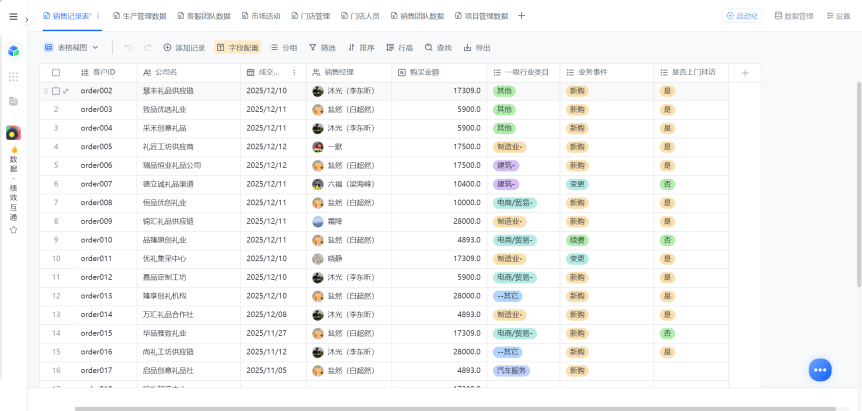Click avatar of 晓静 in order011 row
862x411 pixels.
pos(317,259)
